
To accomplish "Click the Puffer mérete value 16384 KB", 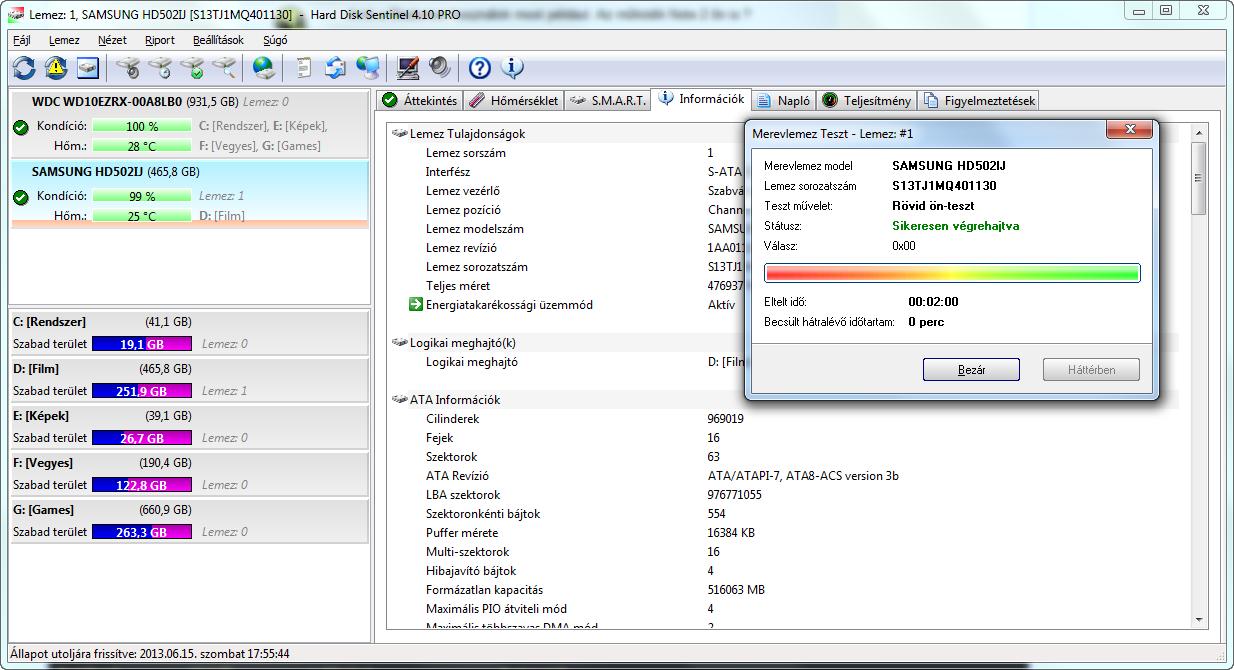I will pos(731,533).
